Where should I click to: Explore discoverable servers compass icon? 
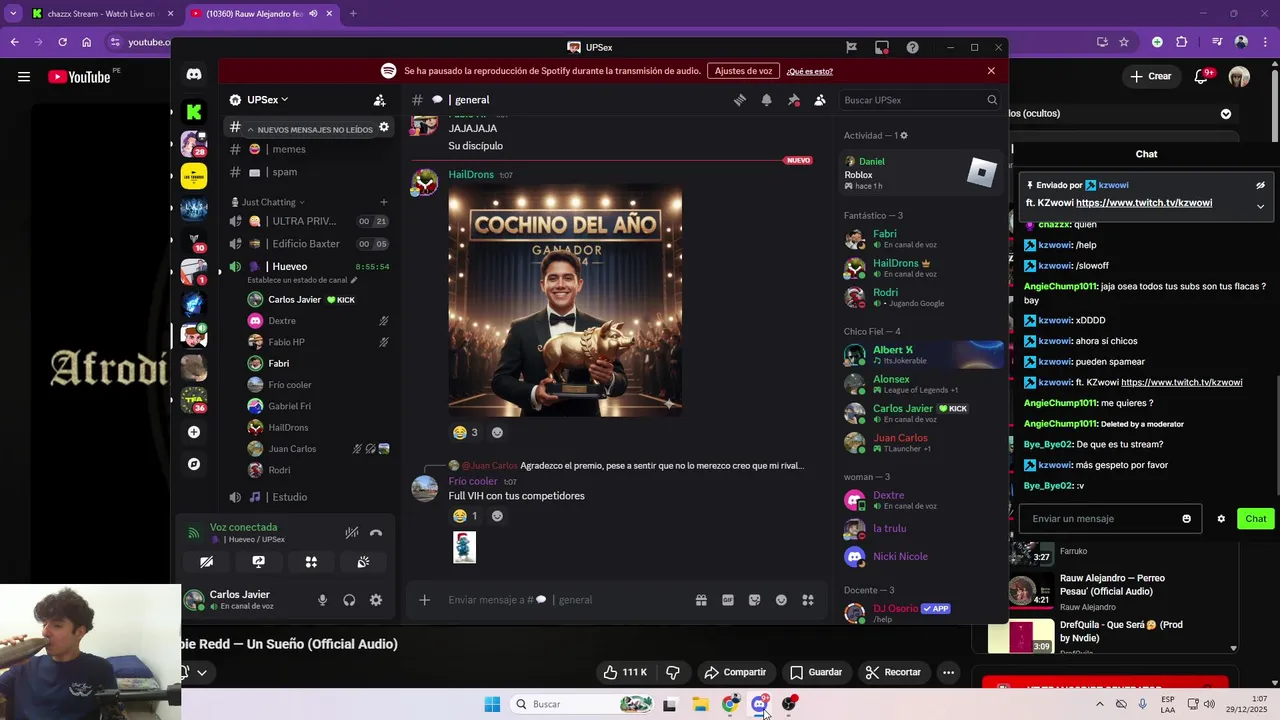[194, 464]
